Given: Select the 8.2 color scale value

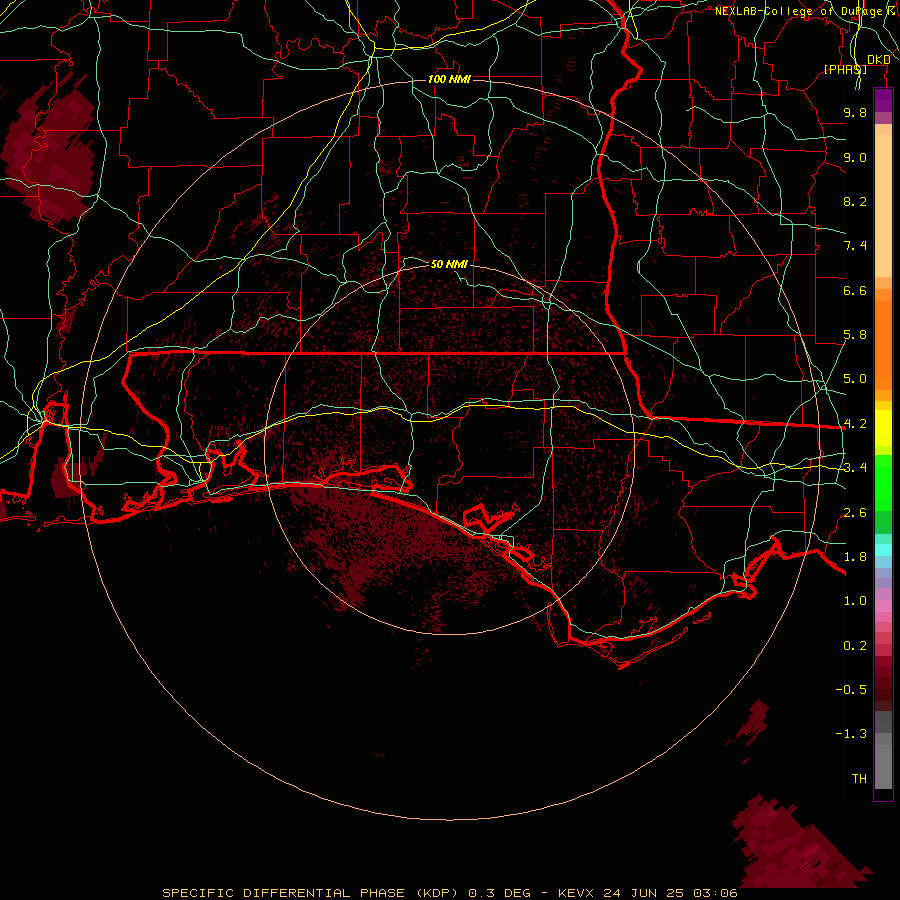Looking at the screenshot, I should (855, 201).
